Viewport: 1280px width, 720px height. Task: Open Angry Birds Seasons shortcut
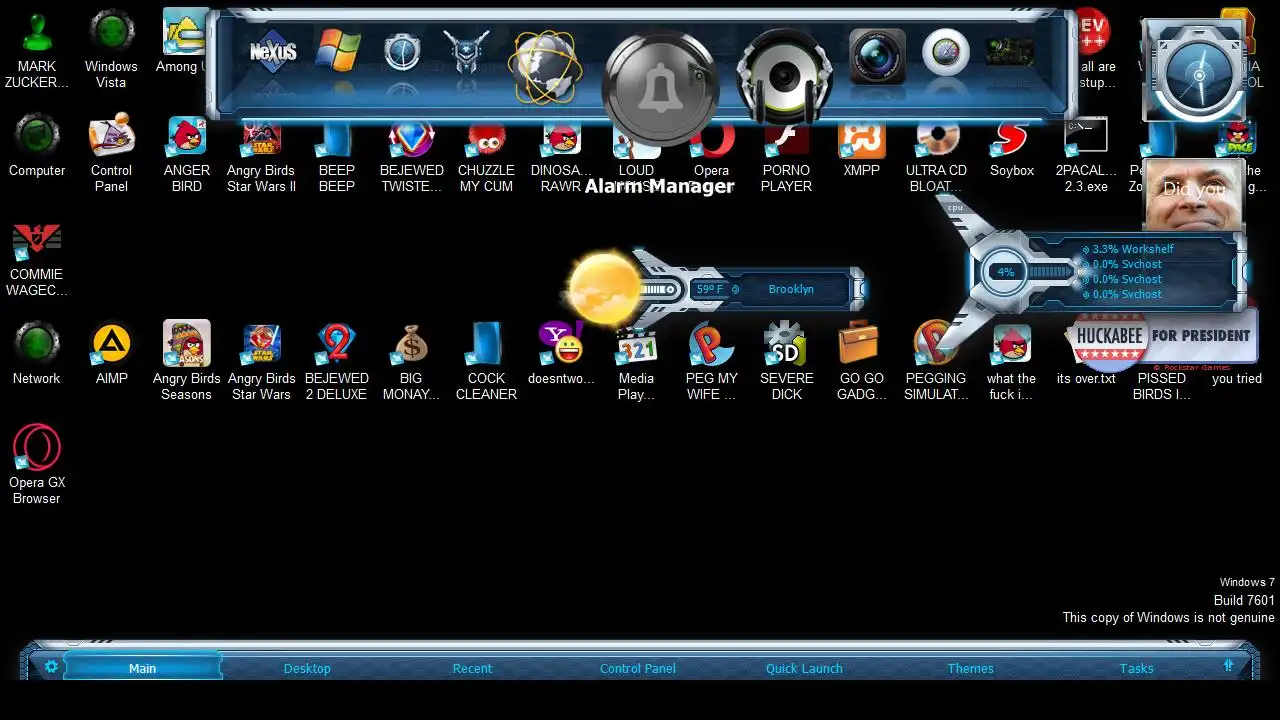click(187, 361)
